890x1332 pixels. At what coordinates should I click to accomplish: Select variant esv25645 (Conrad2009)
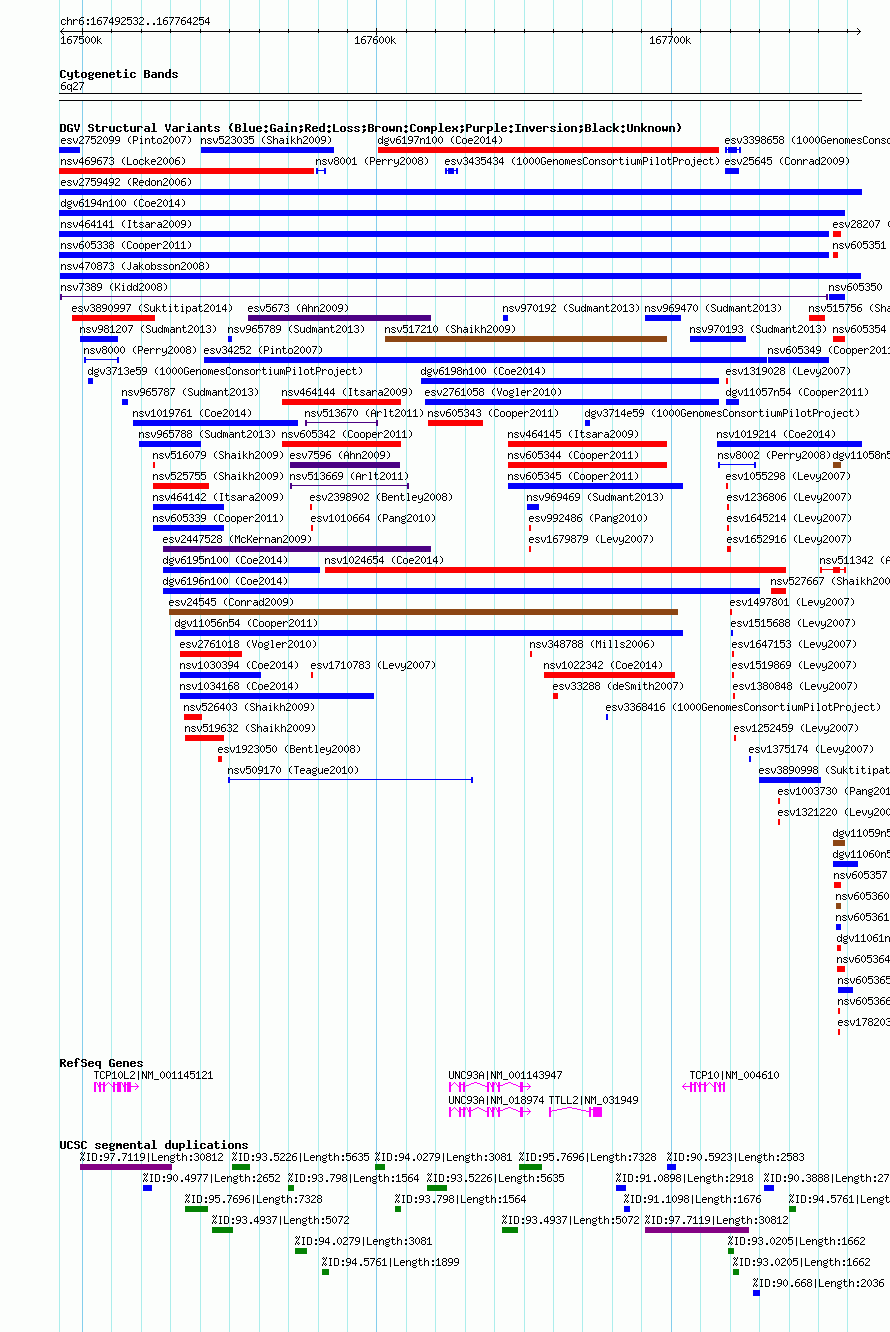coord(787,161)
